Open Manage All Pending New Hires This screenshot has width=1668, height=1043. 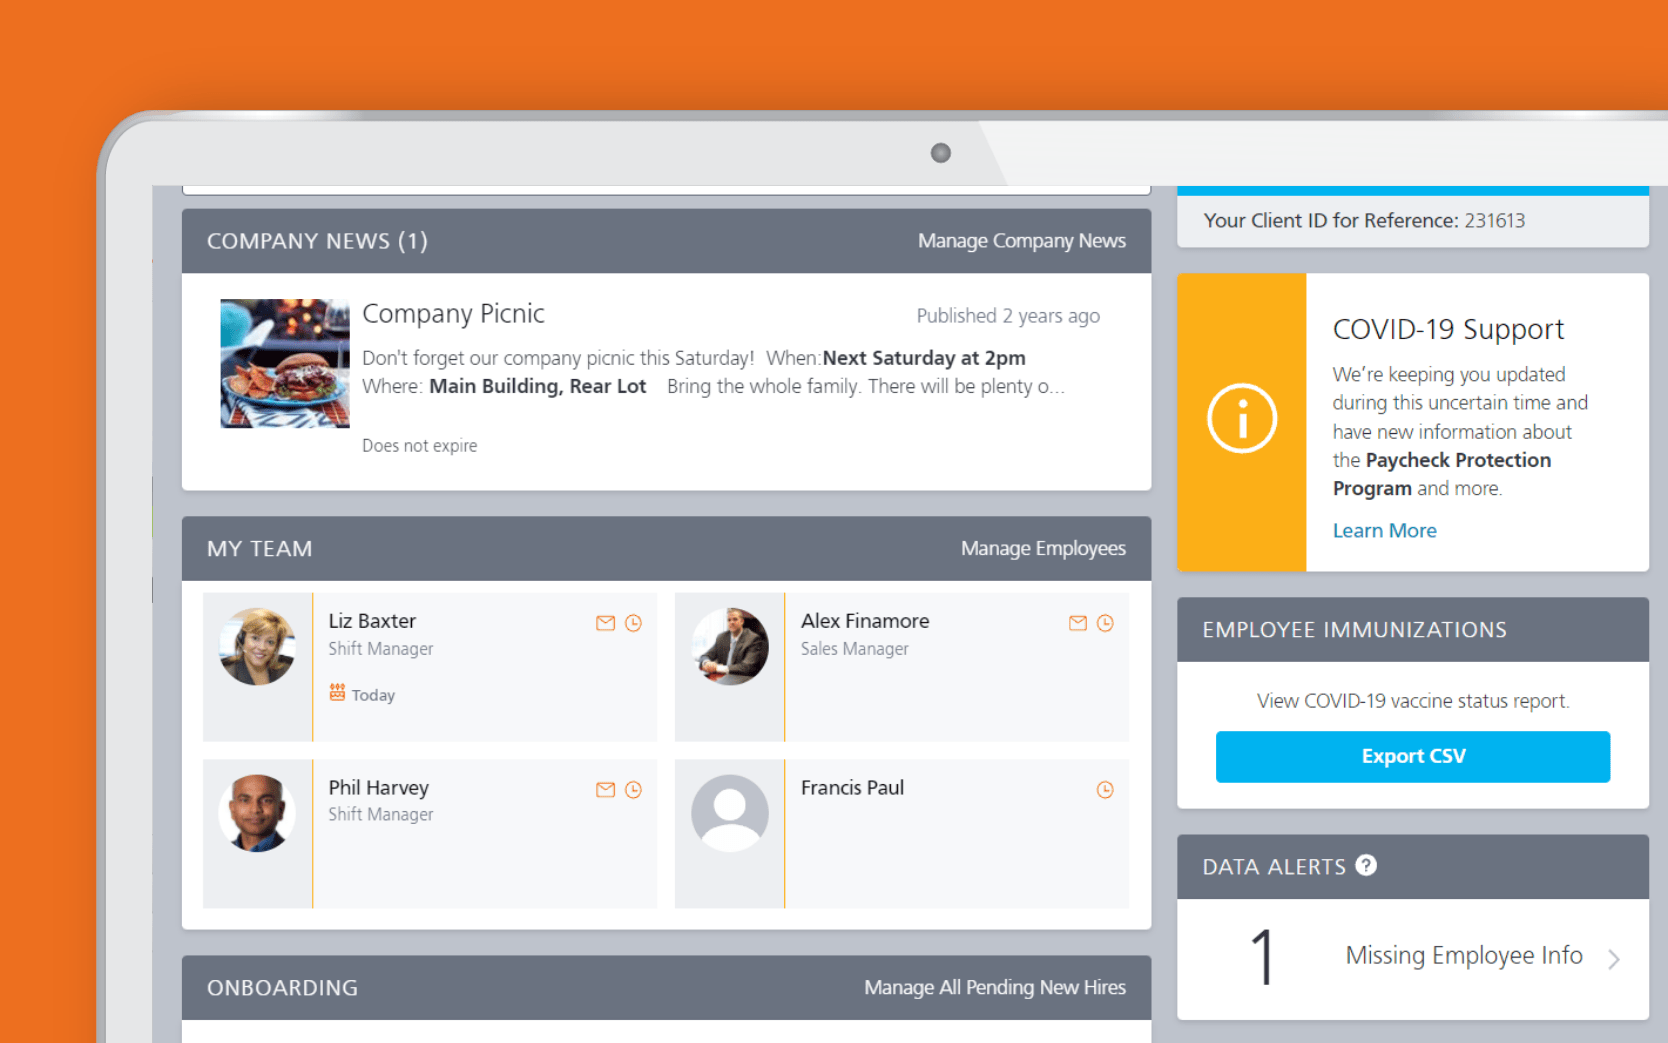pos(995,987)
